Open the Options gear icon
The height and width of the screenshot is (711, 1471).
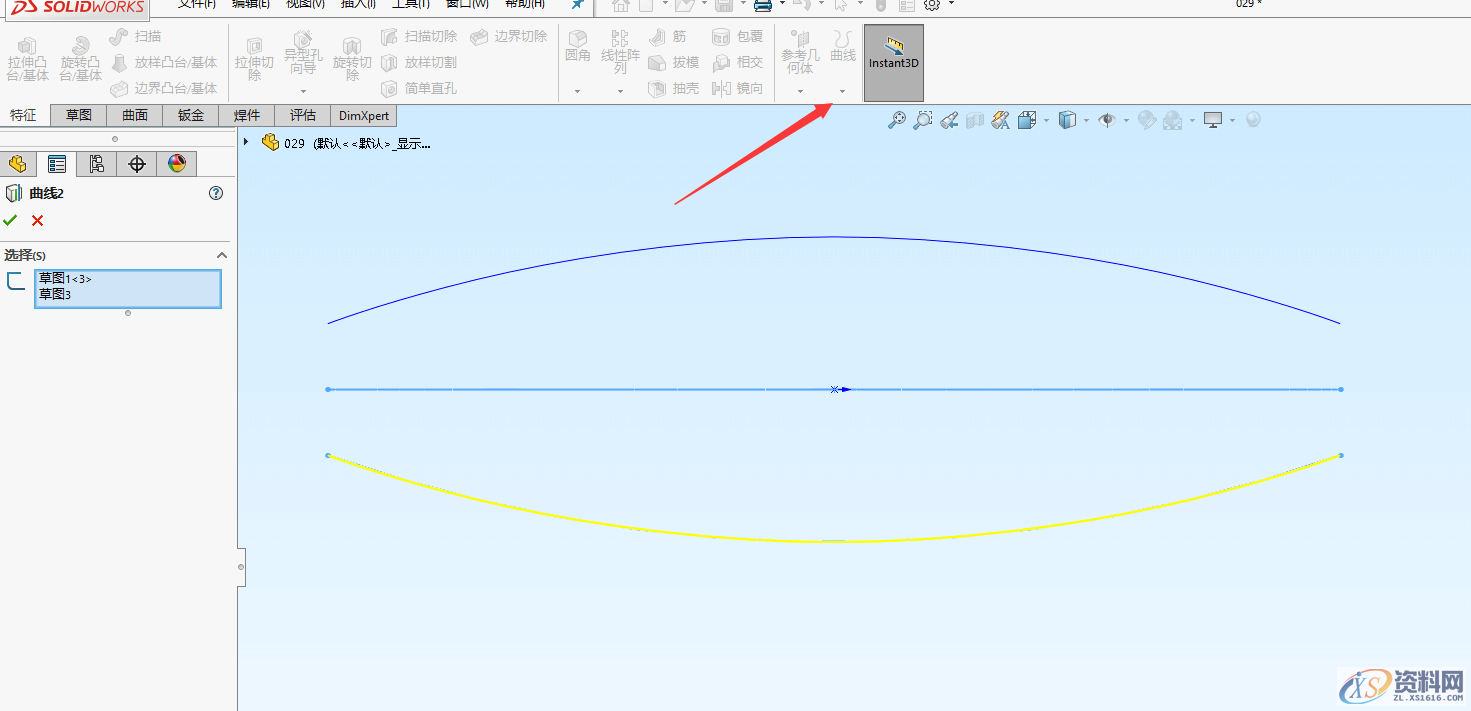[x=930, y=5]
